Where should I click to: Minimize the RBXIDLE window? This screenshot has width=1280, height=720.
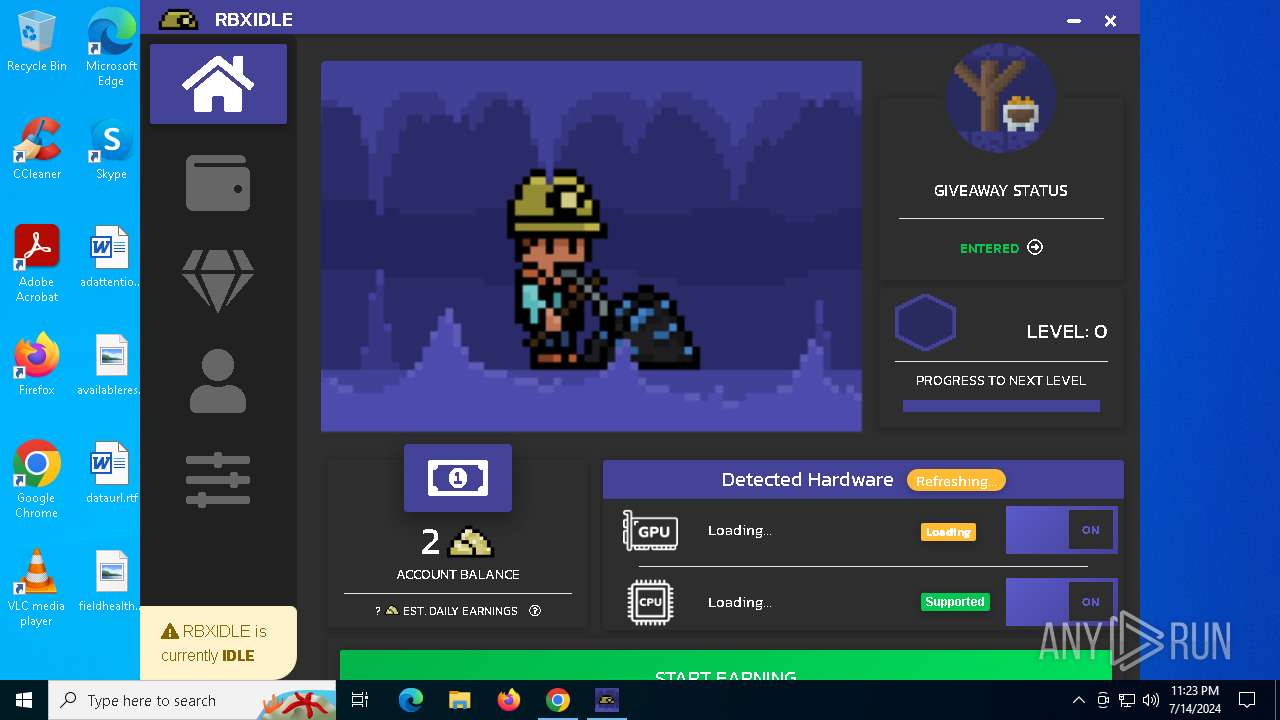tap(1074, 21)
